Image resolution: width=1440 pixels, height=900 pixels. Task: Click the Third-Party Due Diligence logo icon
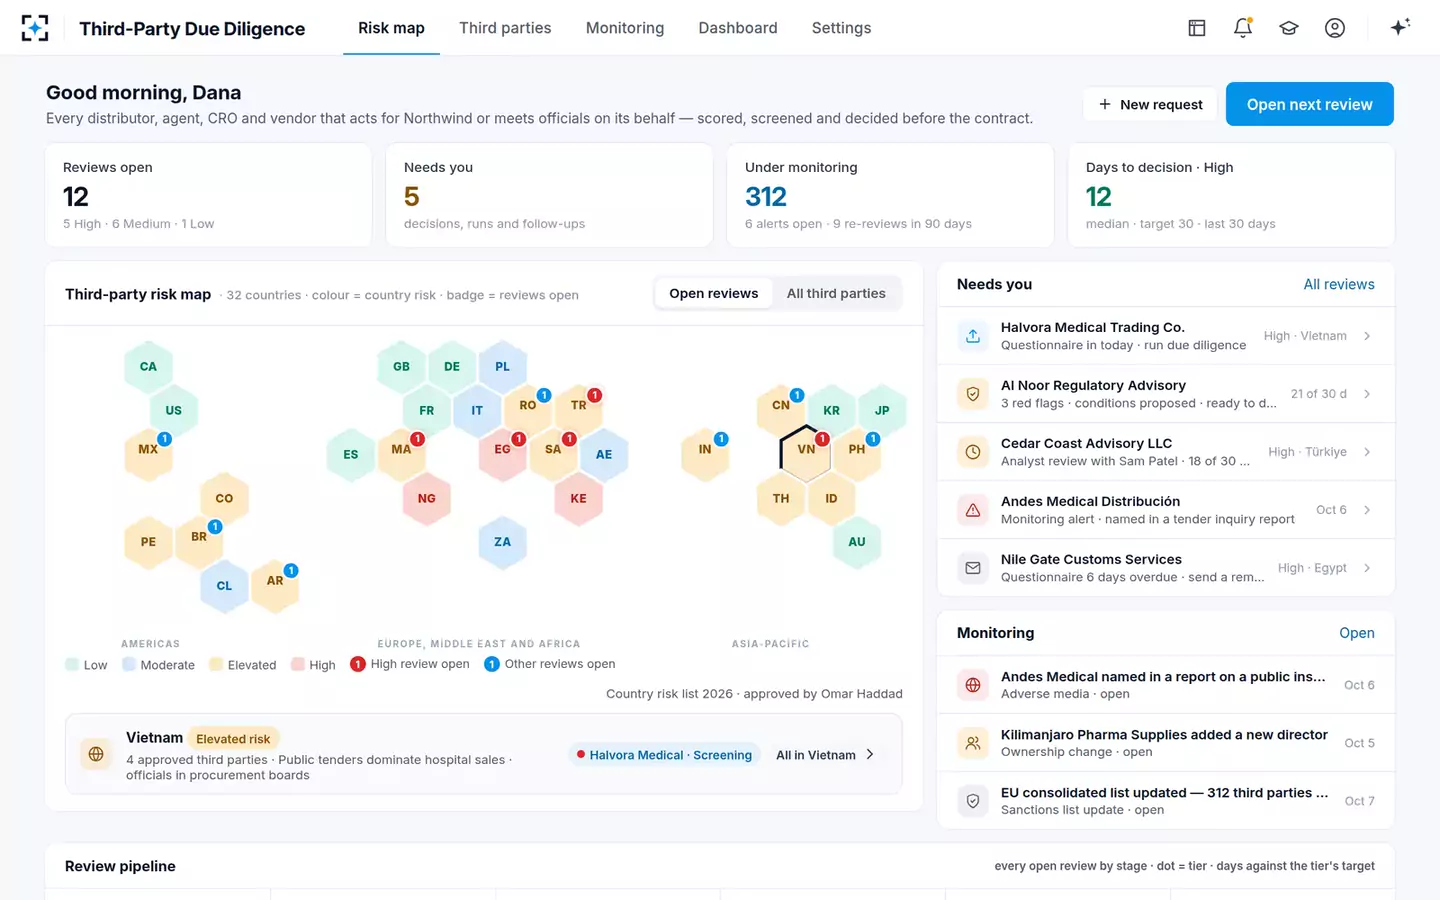coord(35,28)
